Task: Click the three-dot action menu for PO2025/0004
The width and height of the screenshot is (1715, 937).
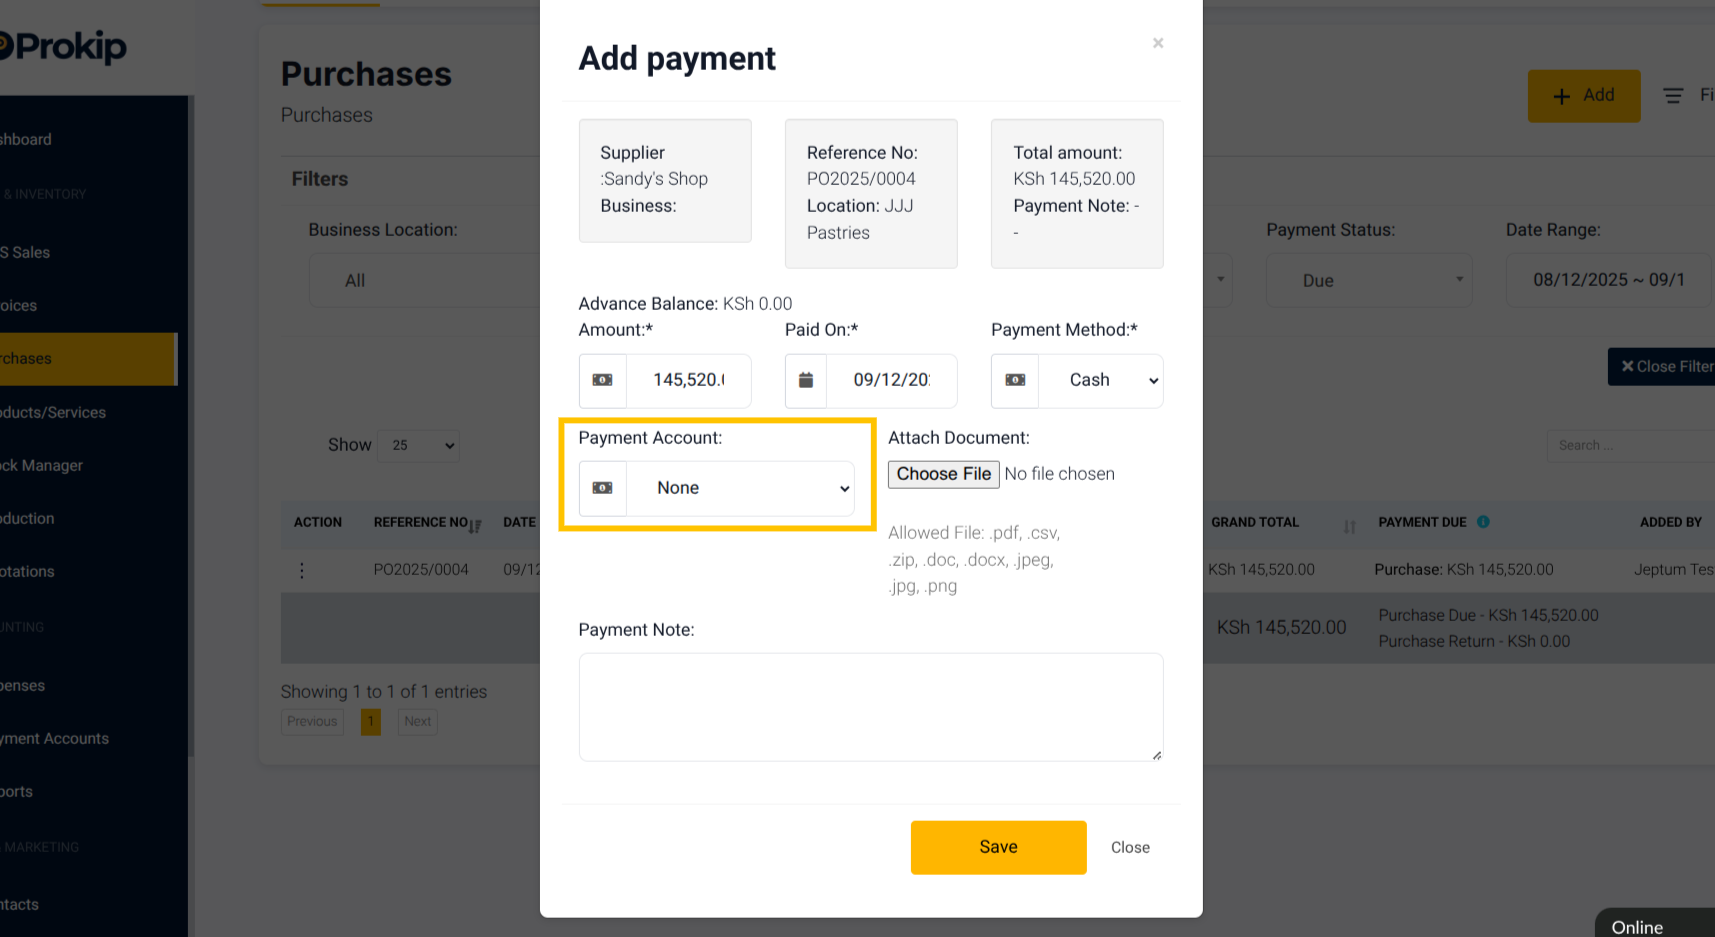Action: [302, 570]
